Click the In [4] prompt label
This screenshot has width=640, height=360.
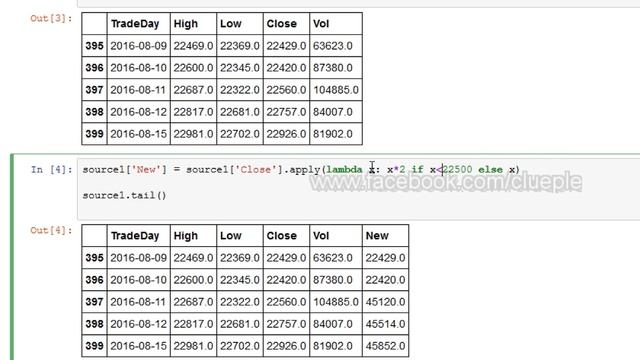point(51,169)
